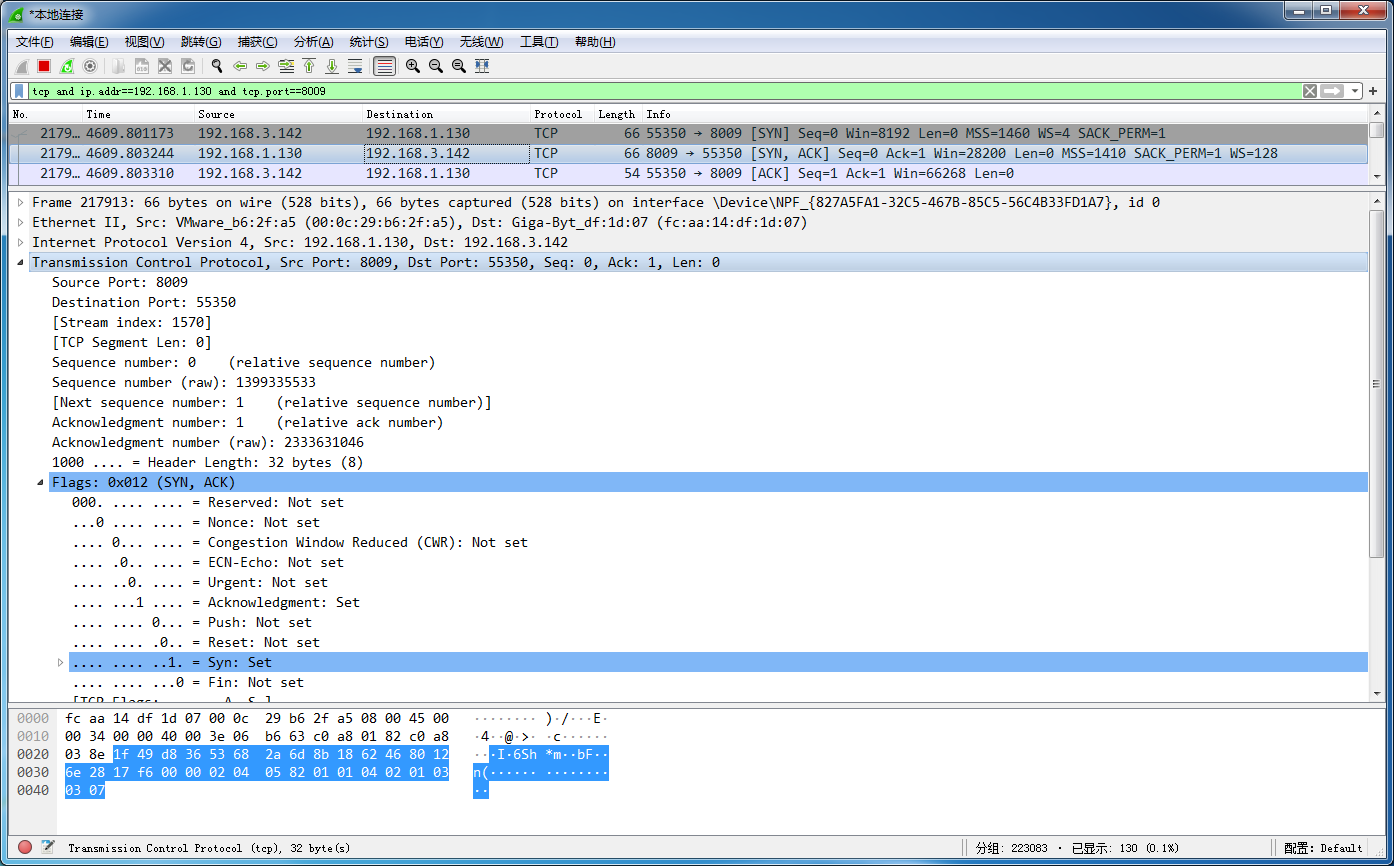Click hex bytes row at offset 0010
Image resolution: width=1394 pixels, height=866 pixels.
(x=257, y=738)
